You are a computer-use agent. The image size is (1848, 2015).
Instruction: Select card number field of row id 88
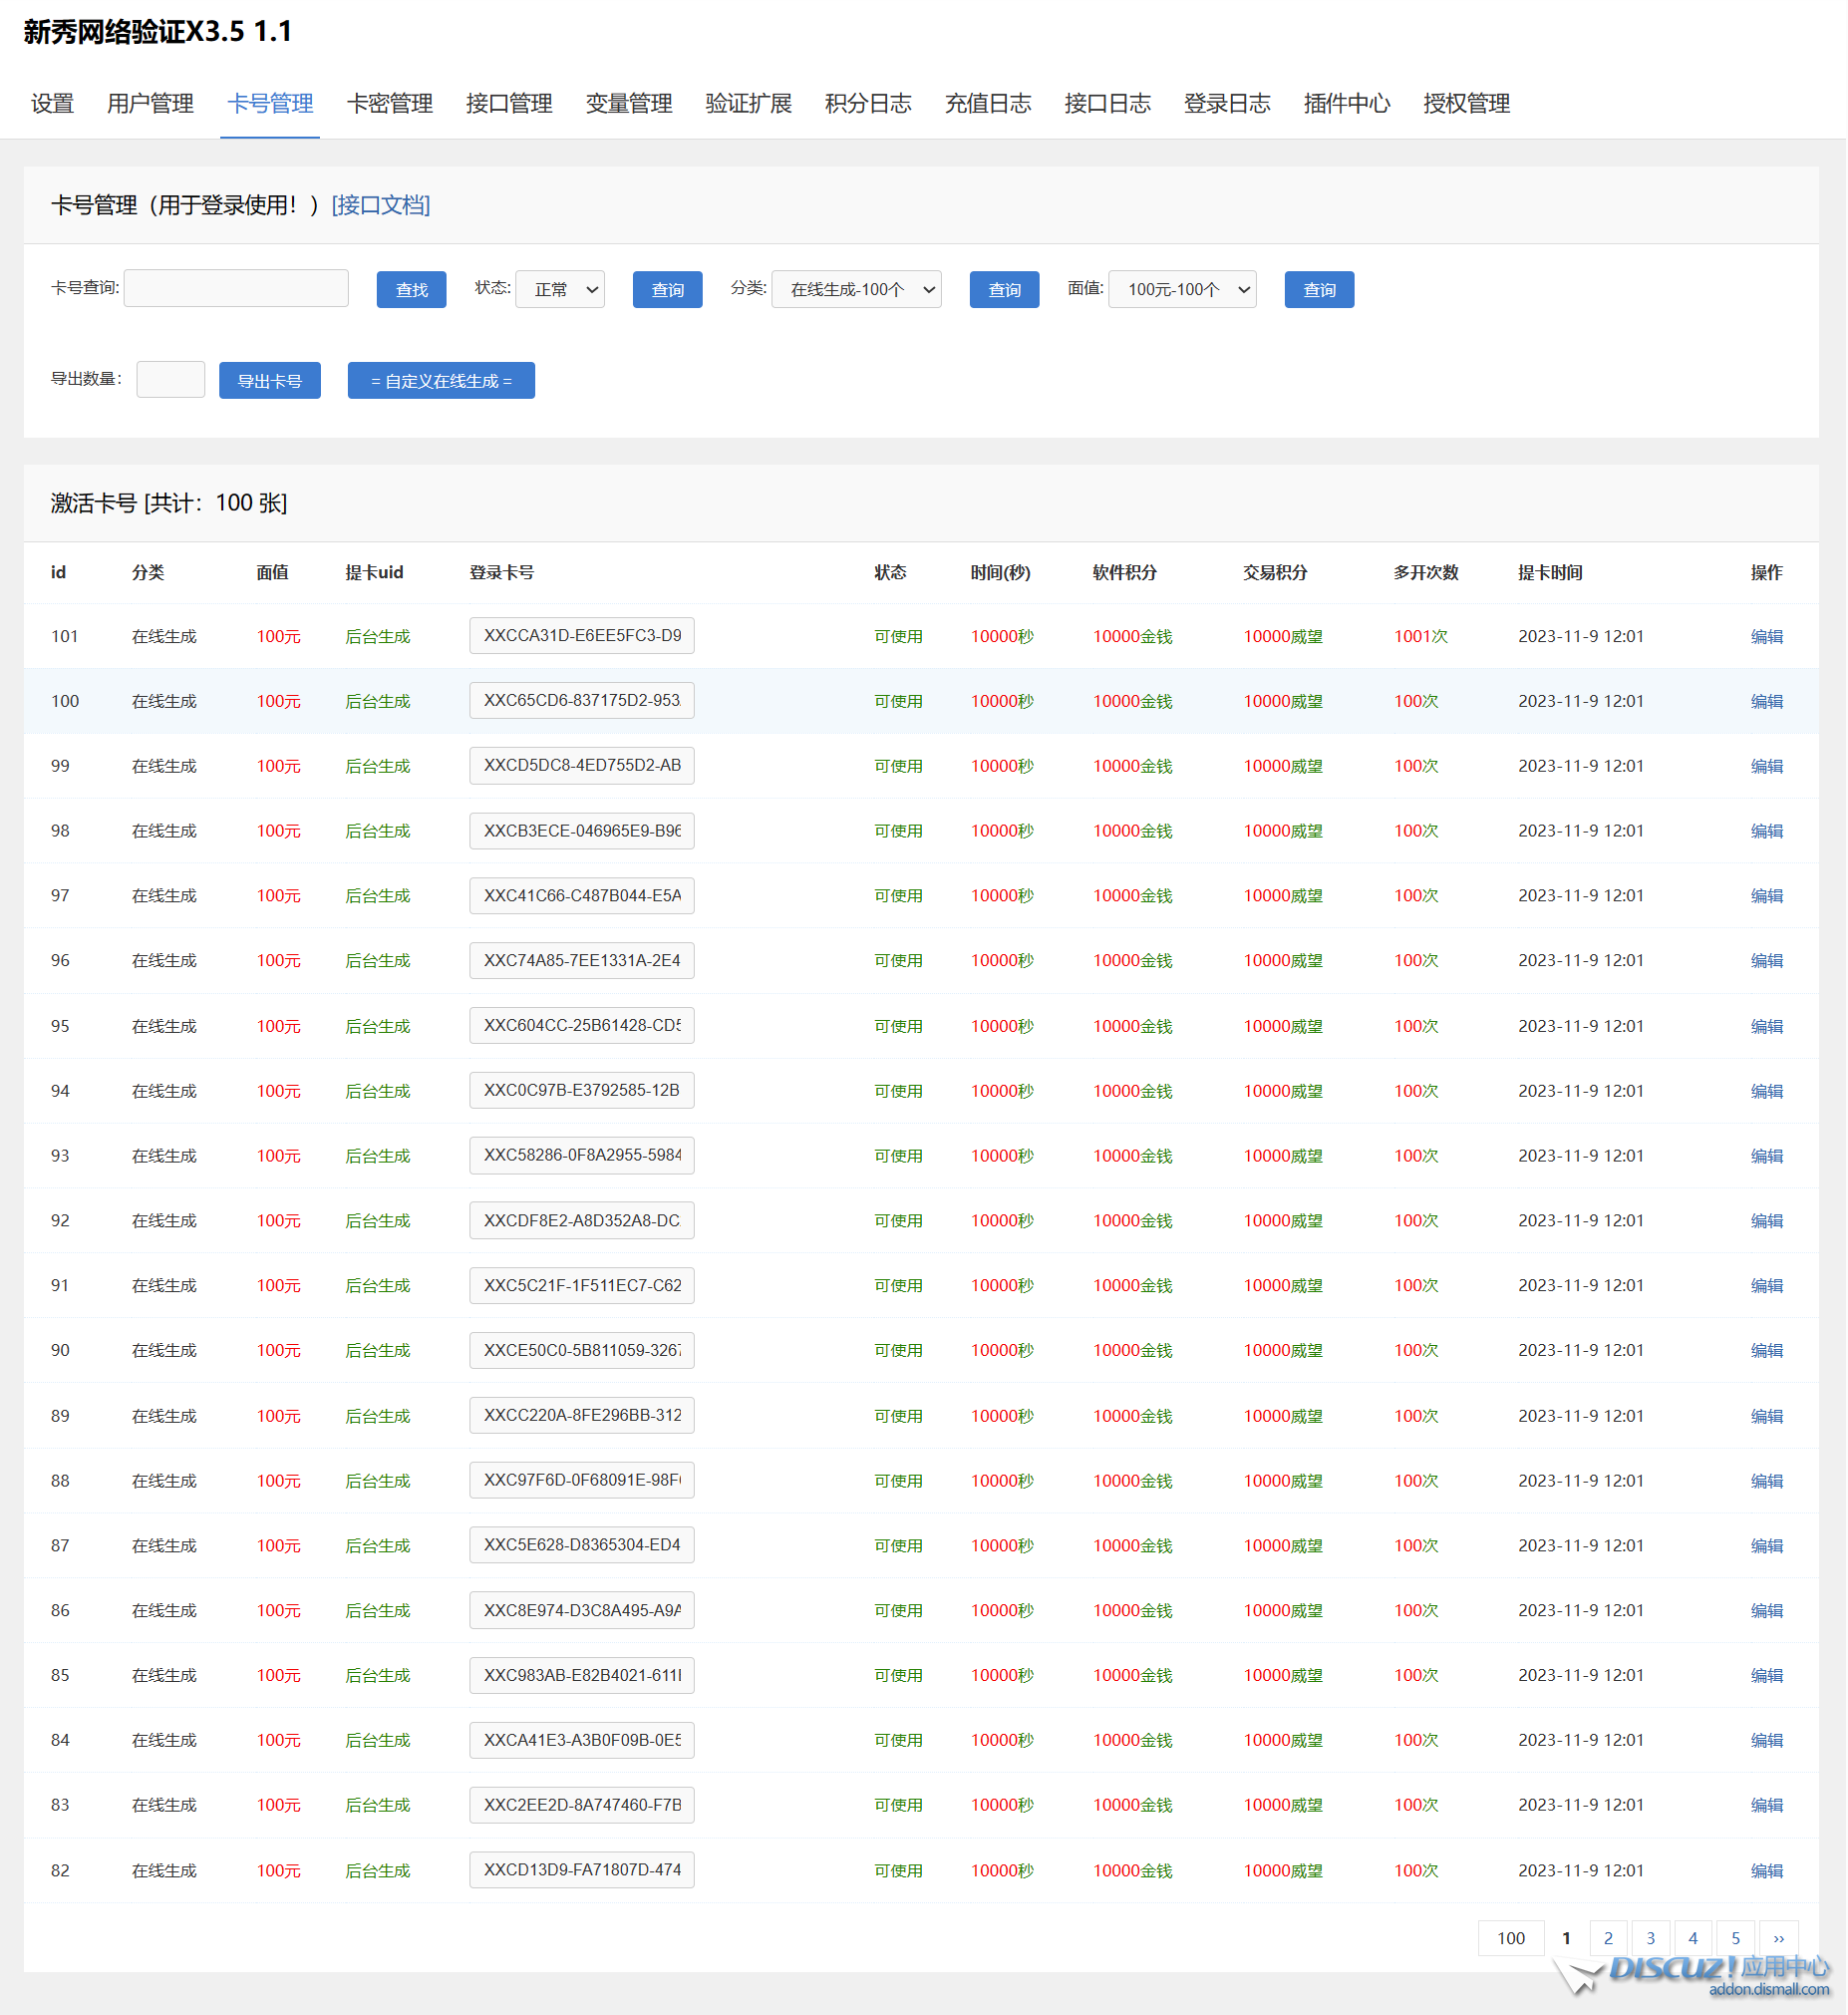(582, 1481)
